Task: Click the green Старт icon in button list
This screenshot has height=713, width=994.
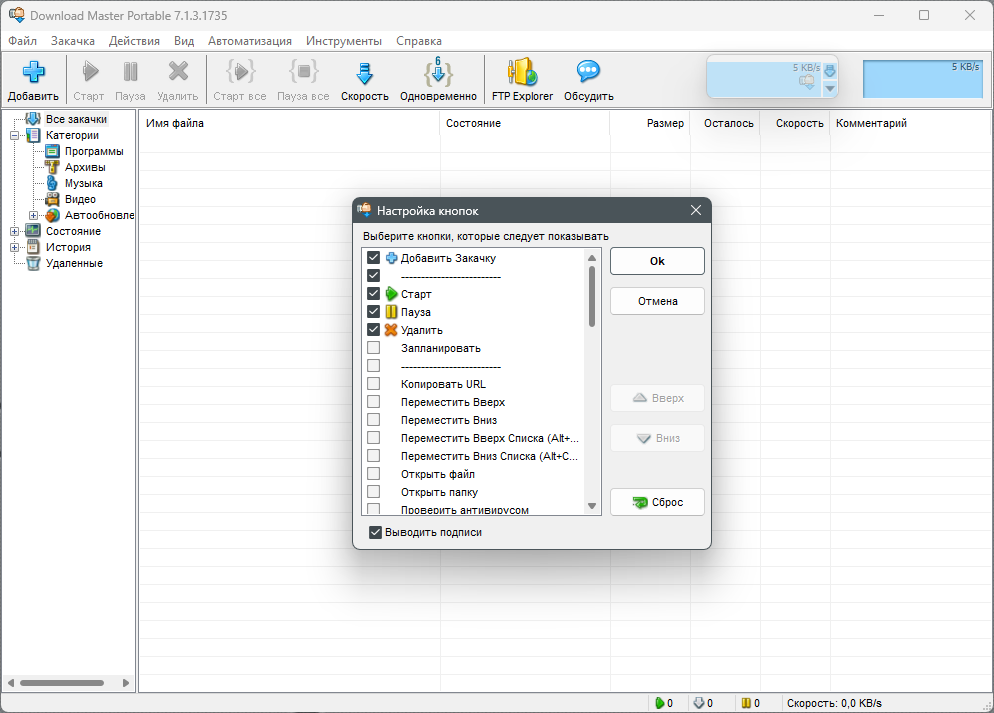Action: pyautogui.click(x=392, y=294)
